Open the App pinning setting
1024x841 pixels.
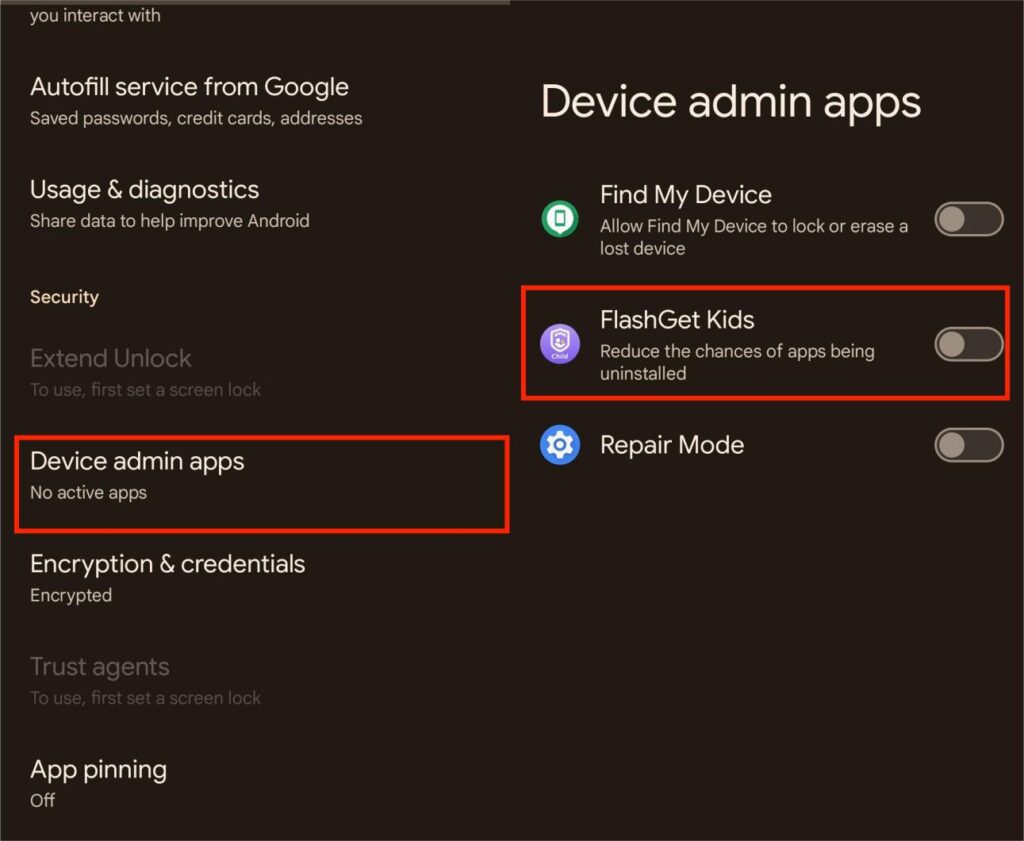[x=98, y=769]
